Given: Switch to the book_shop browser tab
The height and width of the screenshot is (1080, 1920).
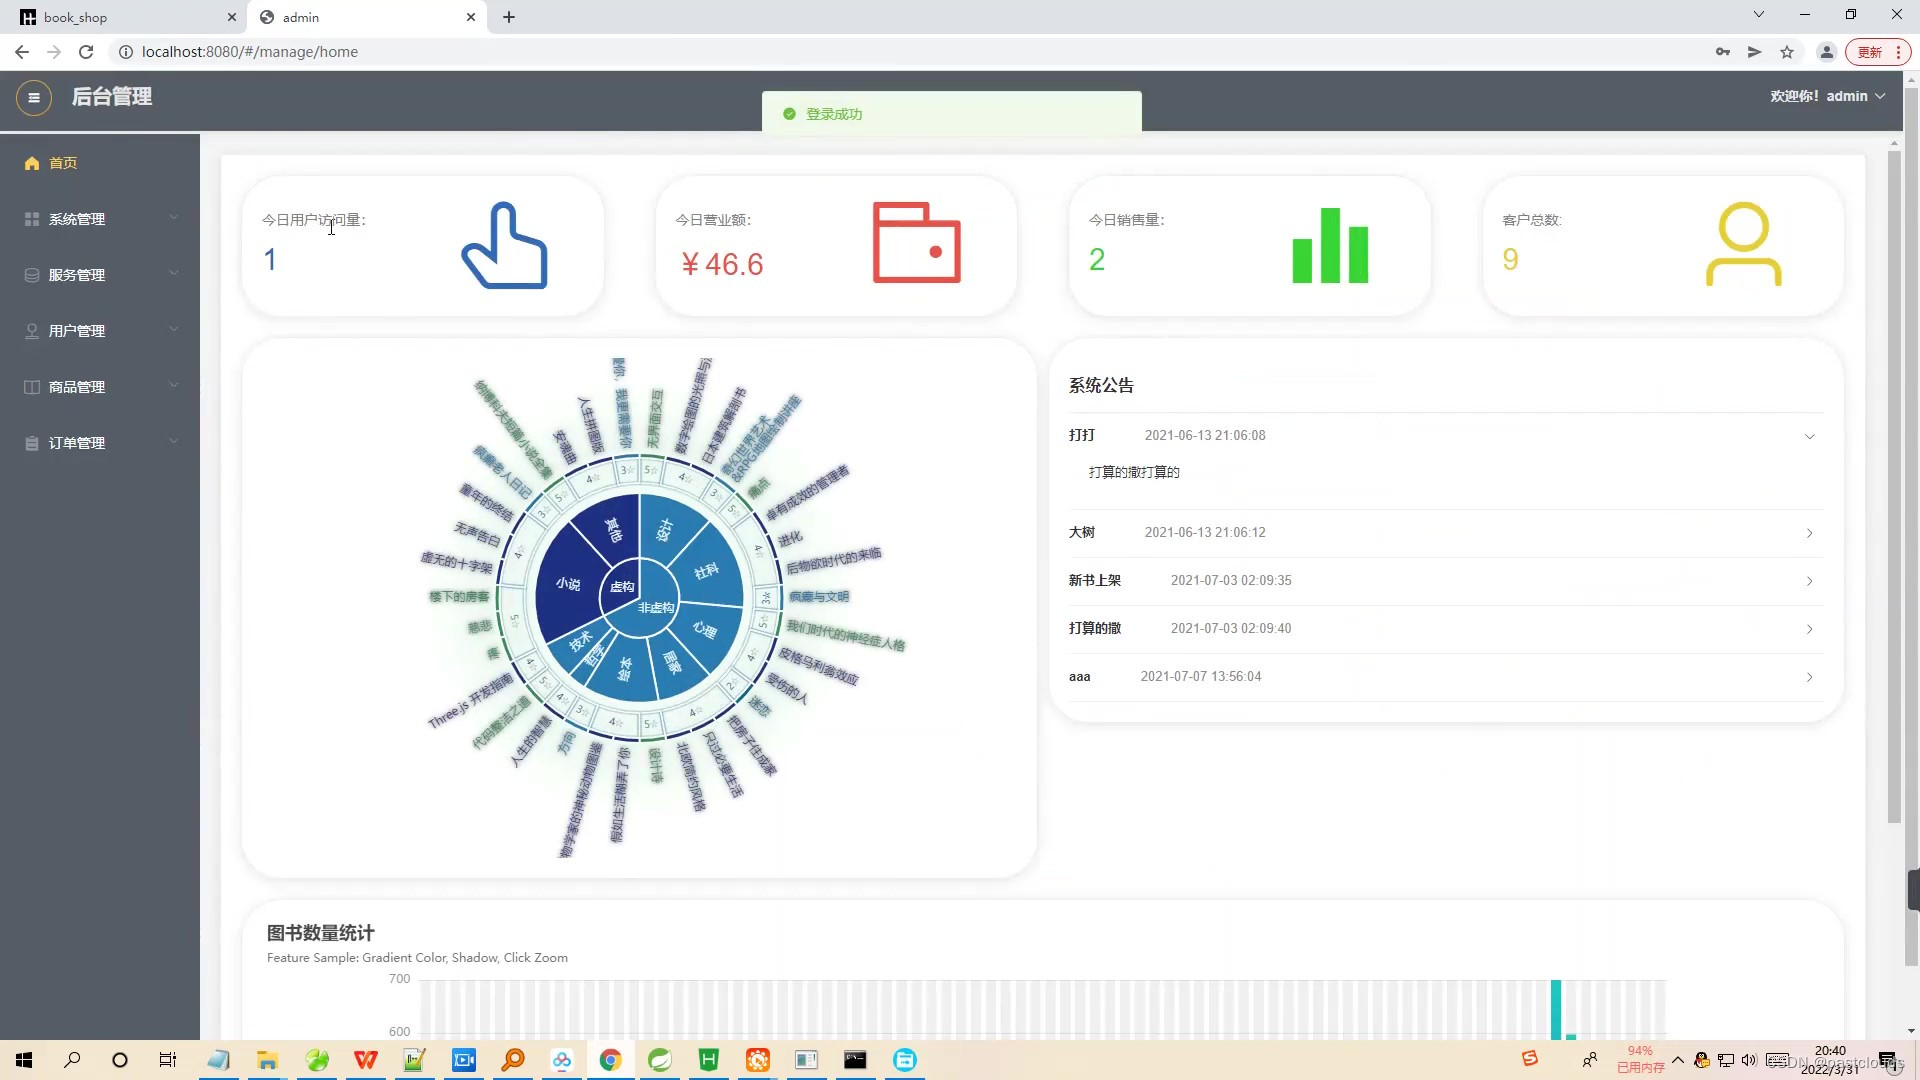Looking at the screenshot, I should coord(120,17).
